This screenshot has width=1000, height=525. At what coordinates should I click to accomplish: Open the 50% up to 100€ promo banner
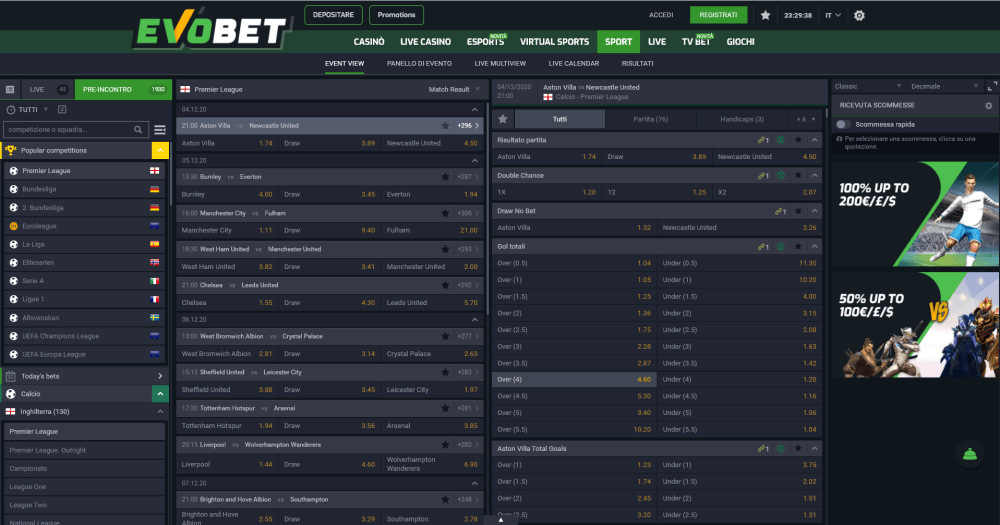tap(915, 325)
